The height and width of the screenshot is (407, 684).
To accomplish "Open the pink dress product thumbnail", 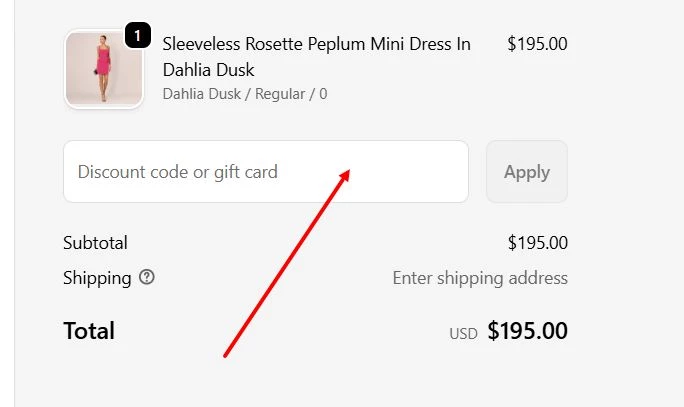I will point(103,69).
